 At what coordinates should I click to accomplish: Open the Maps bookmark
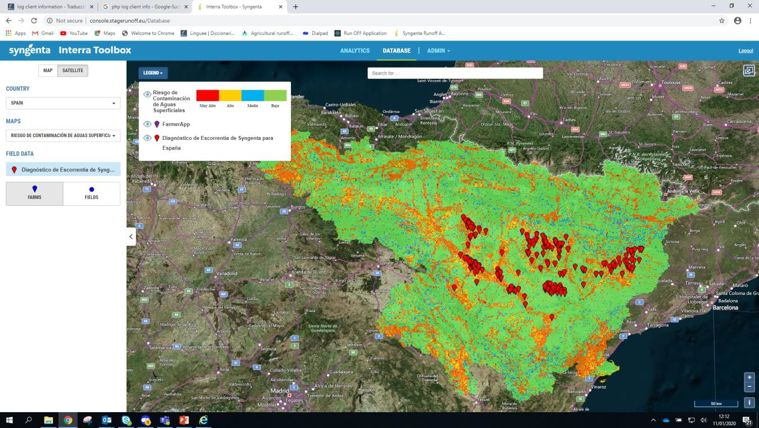pos(105,33)
